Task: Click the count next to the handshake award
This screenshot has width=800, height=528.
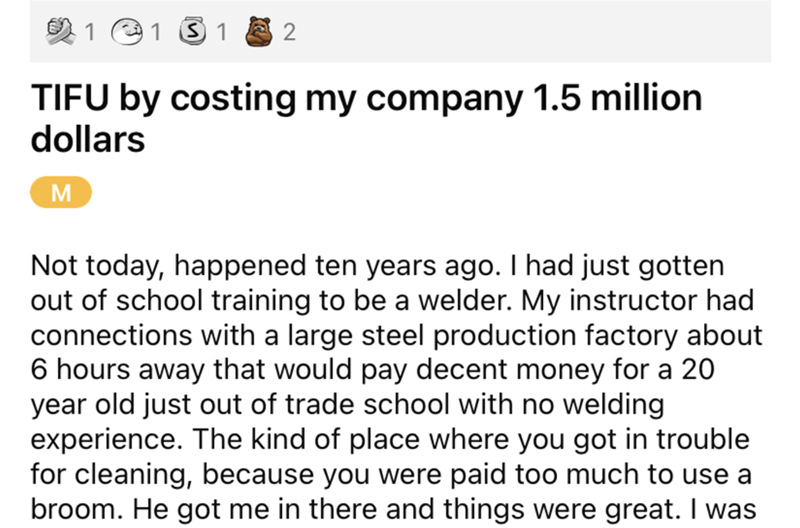Action: 90,33
